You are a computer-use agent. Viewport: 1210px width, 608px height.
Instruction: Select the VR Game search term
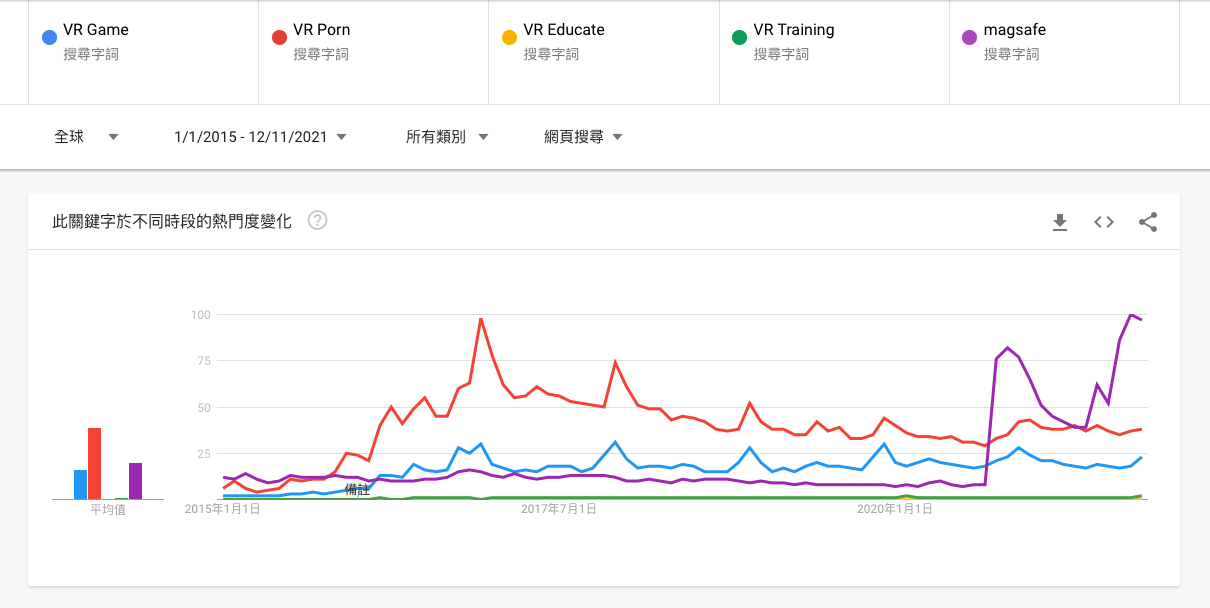[95, 30]
